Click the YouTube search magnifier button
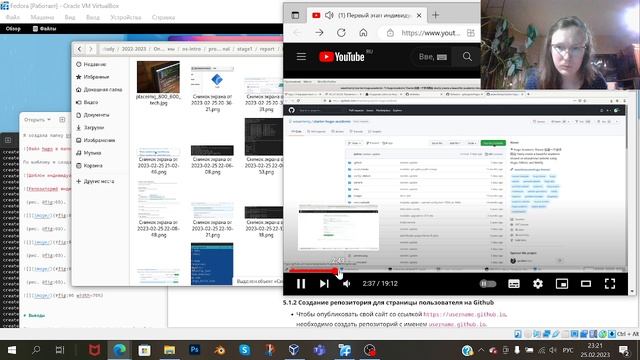Image resolution: width=640 pixels, height=360 pixels. pos(467,57)
